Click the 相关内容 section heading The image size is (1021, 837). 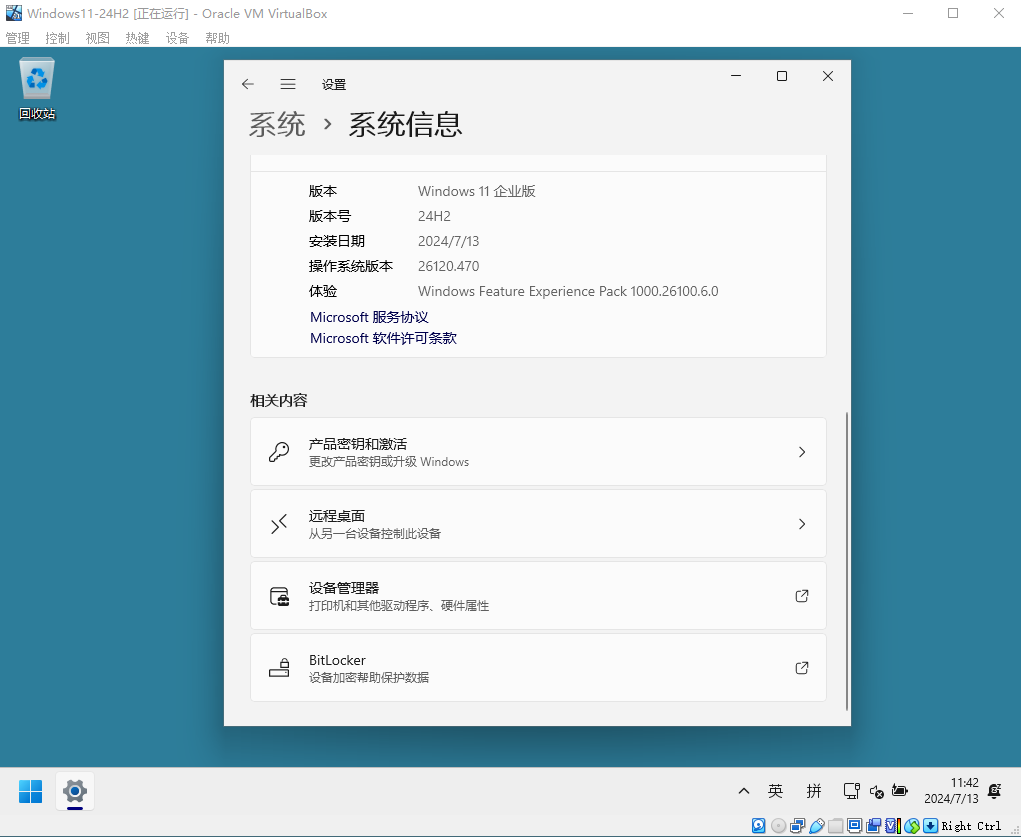click(x=279, y=401)
